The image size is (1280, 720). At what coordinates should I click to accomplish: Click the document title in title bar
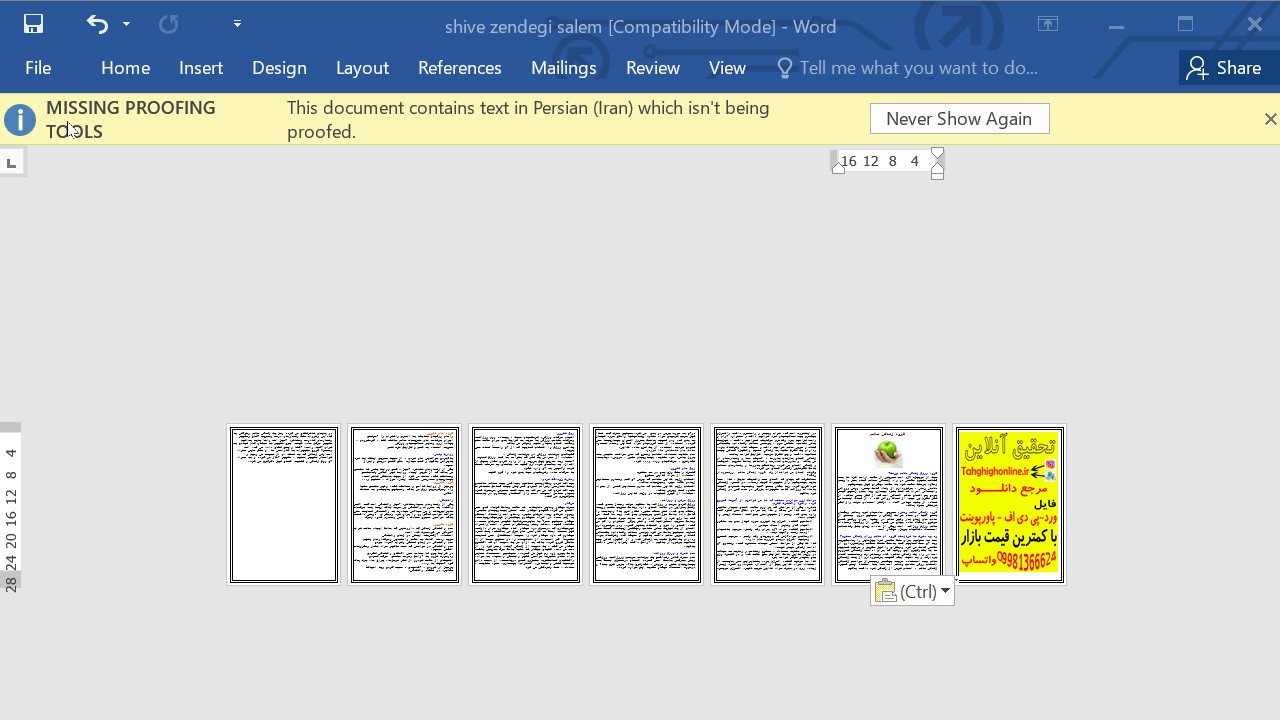[640, 27]
